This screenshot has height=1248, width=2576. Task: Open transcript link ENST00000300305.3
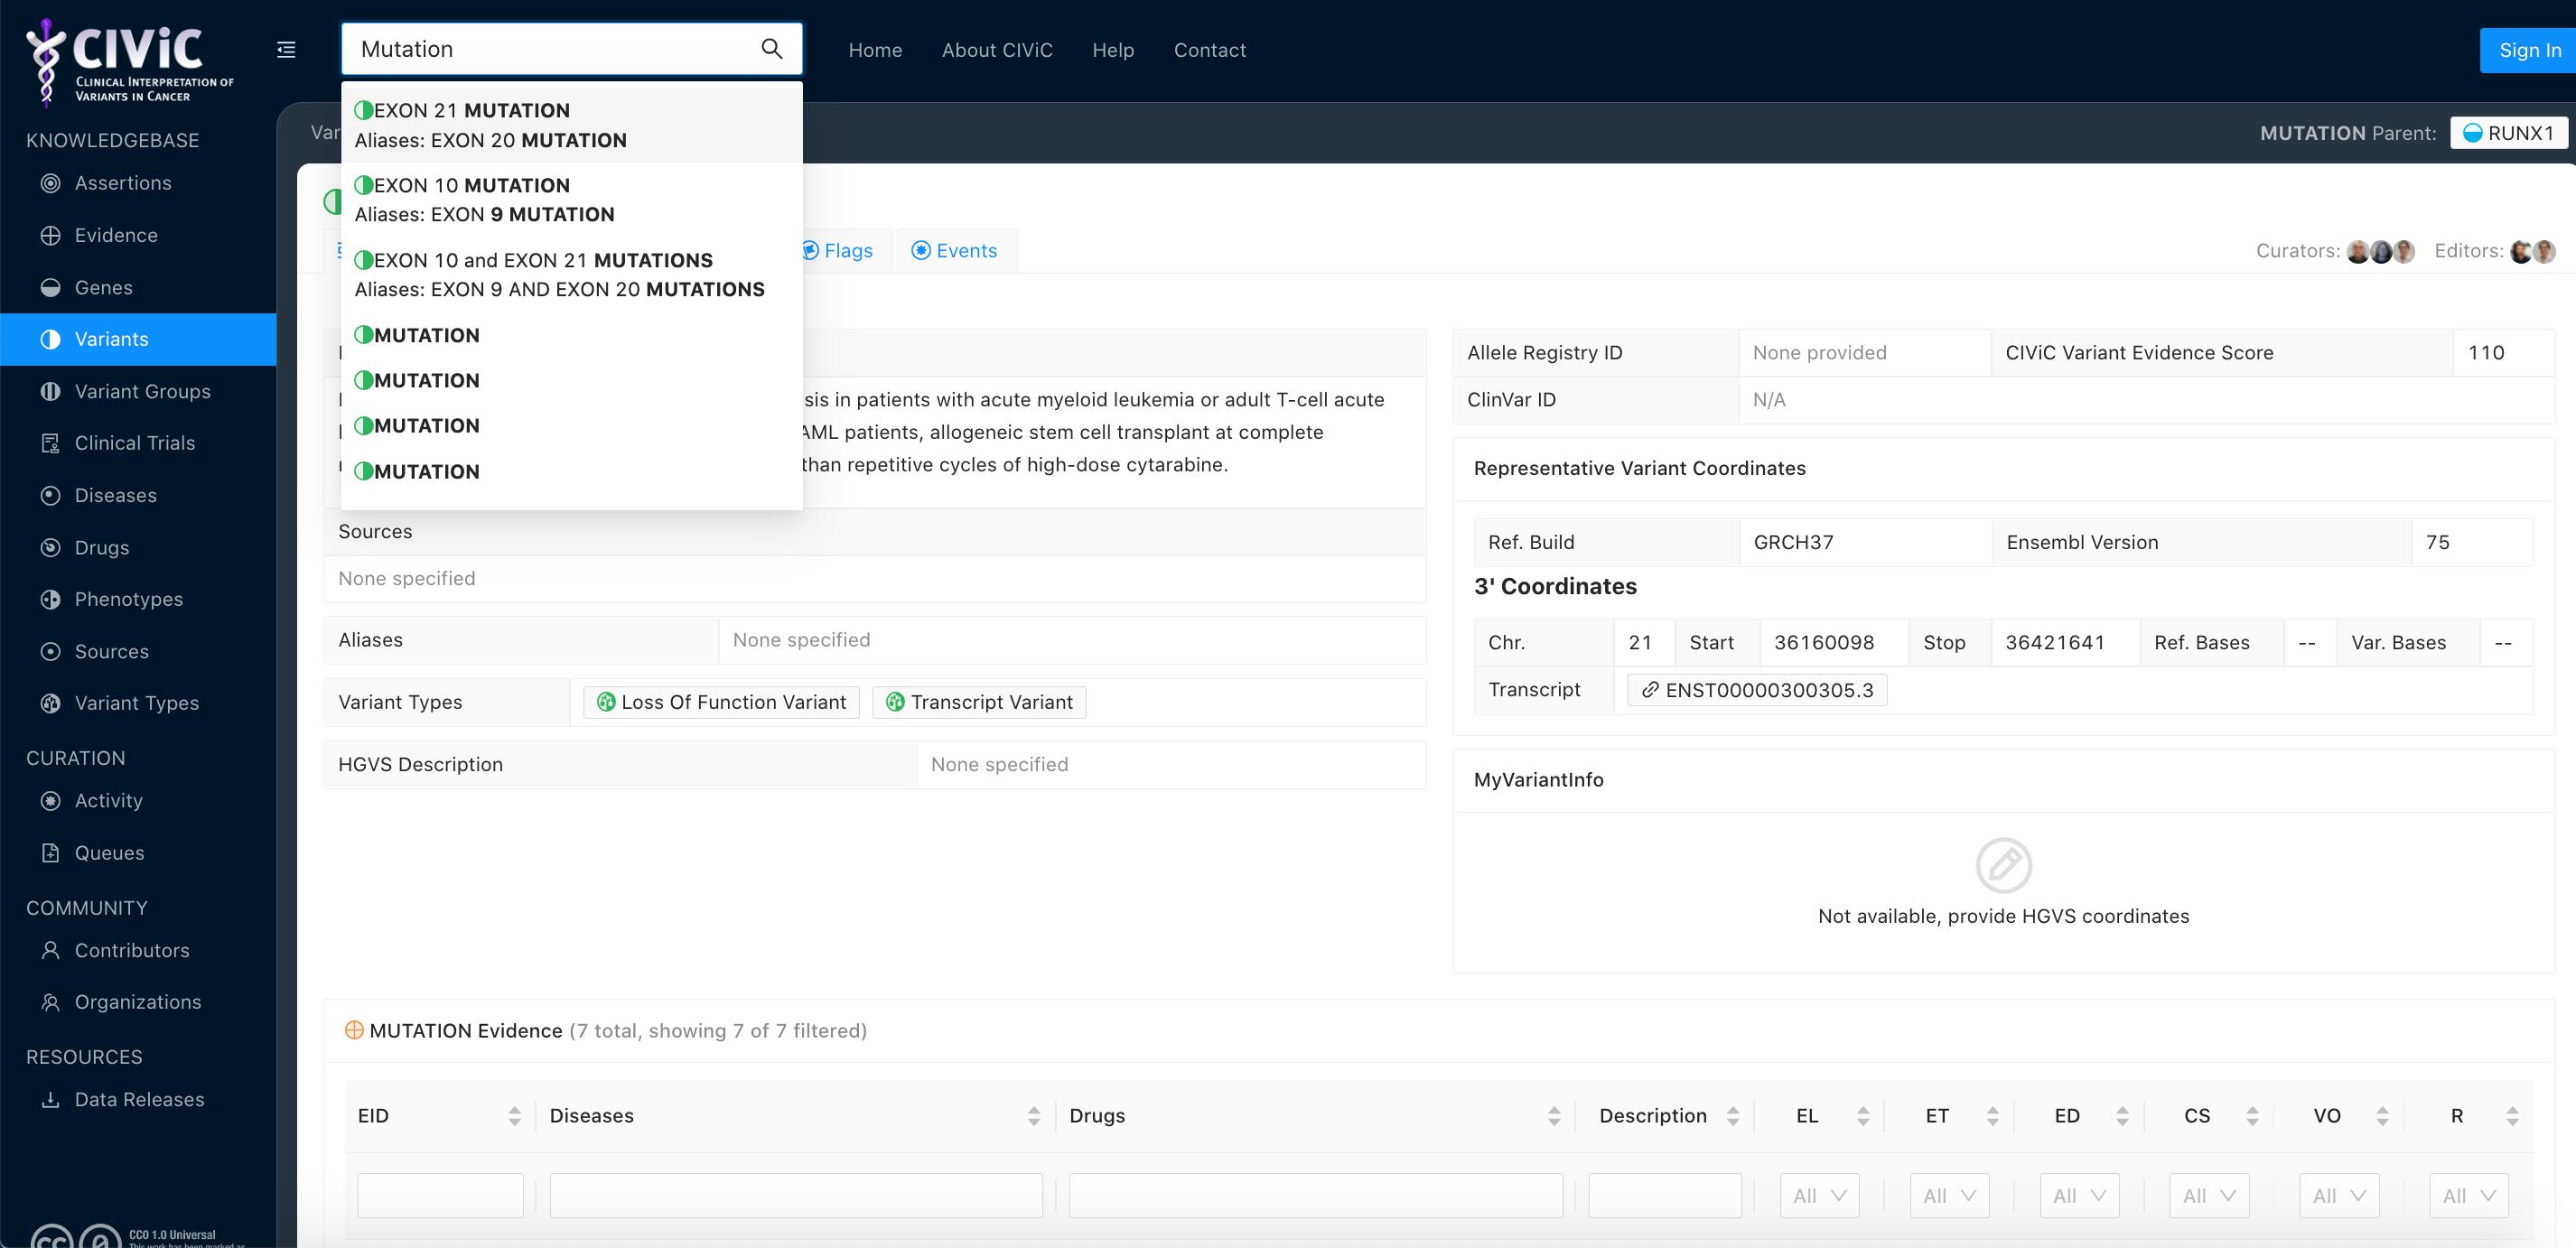[x=1757, y=690]
